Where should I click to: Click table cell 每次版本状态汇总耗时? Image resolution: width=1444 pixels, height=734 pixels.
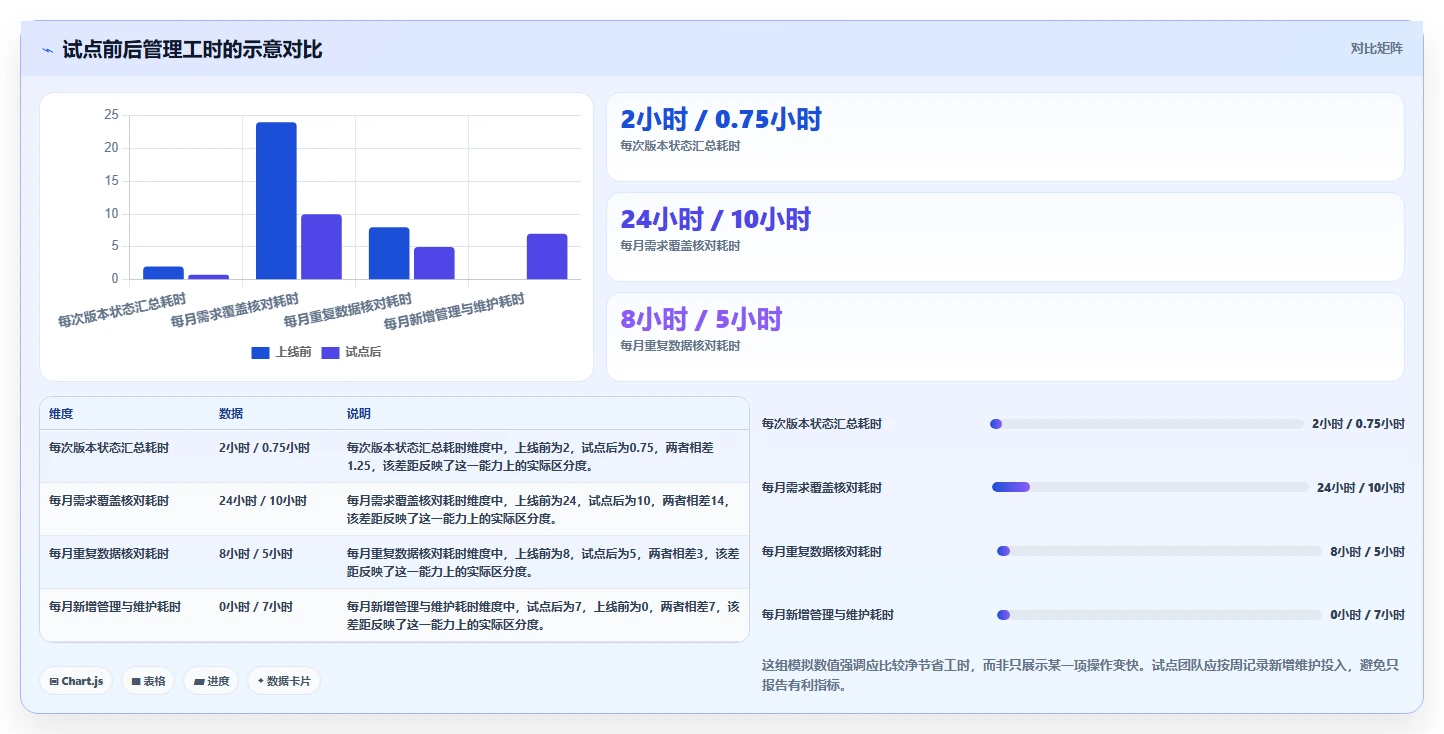coord(109,448)
